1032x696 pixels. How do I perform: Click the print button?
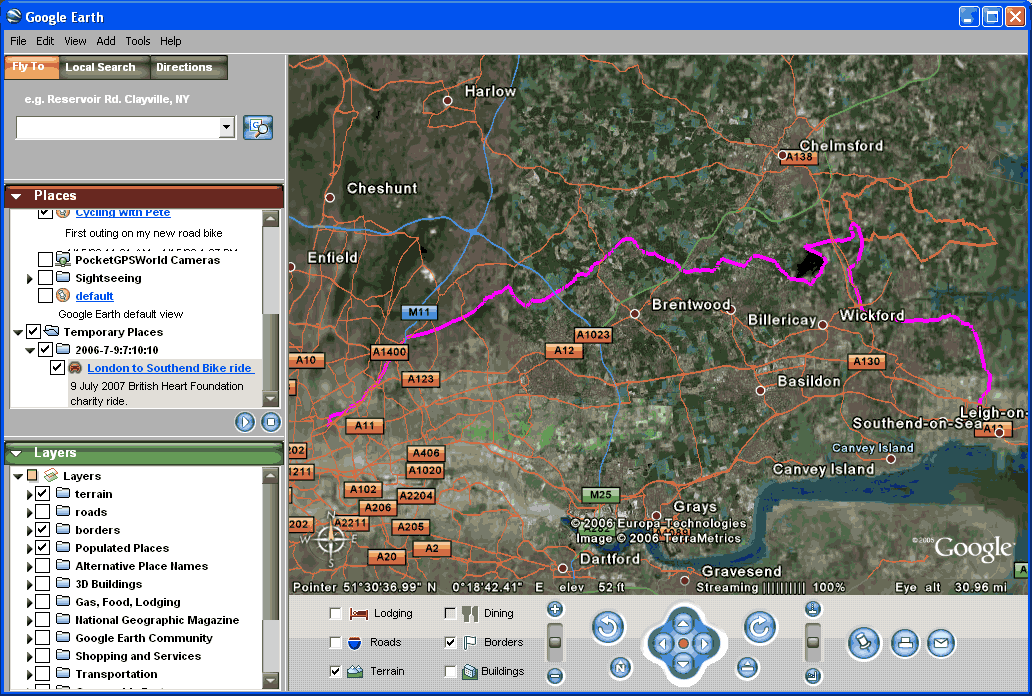tap(905, 643)
